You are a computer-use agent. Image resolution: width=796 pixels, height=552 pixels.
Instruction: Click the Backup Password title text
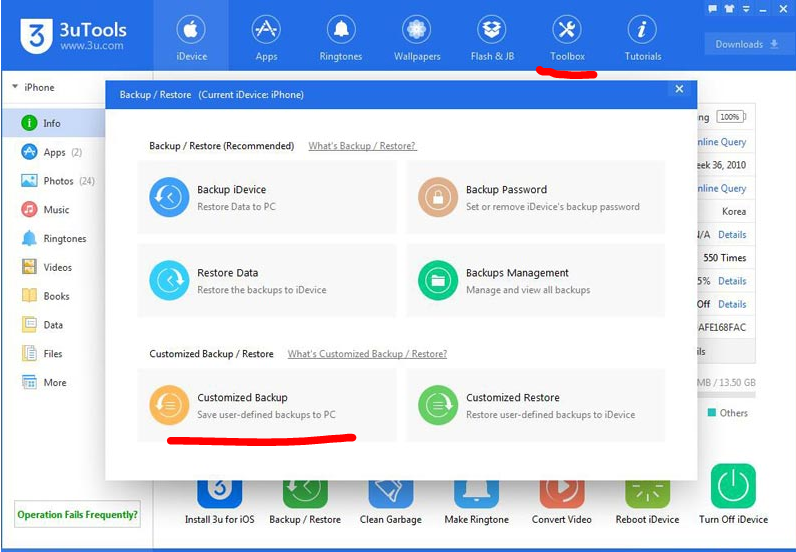506,189
